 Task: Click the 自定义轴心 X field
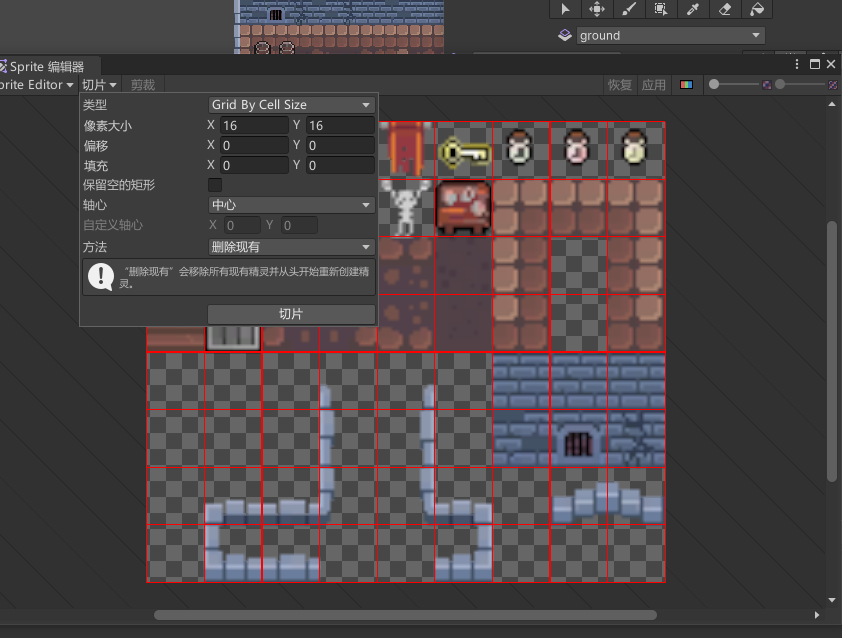[242, 225]
